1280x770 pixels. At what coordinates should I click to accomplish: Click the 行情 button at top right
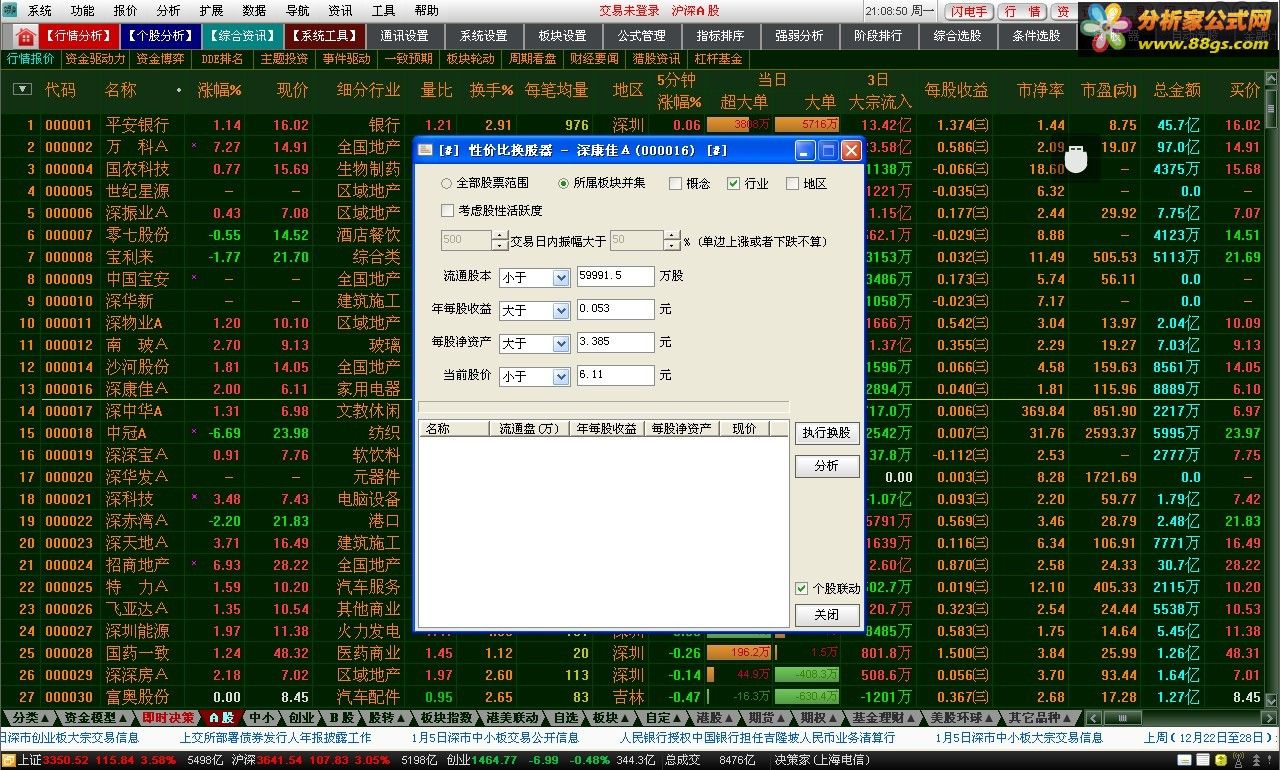tap(1022, 11)
